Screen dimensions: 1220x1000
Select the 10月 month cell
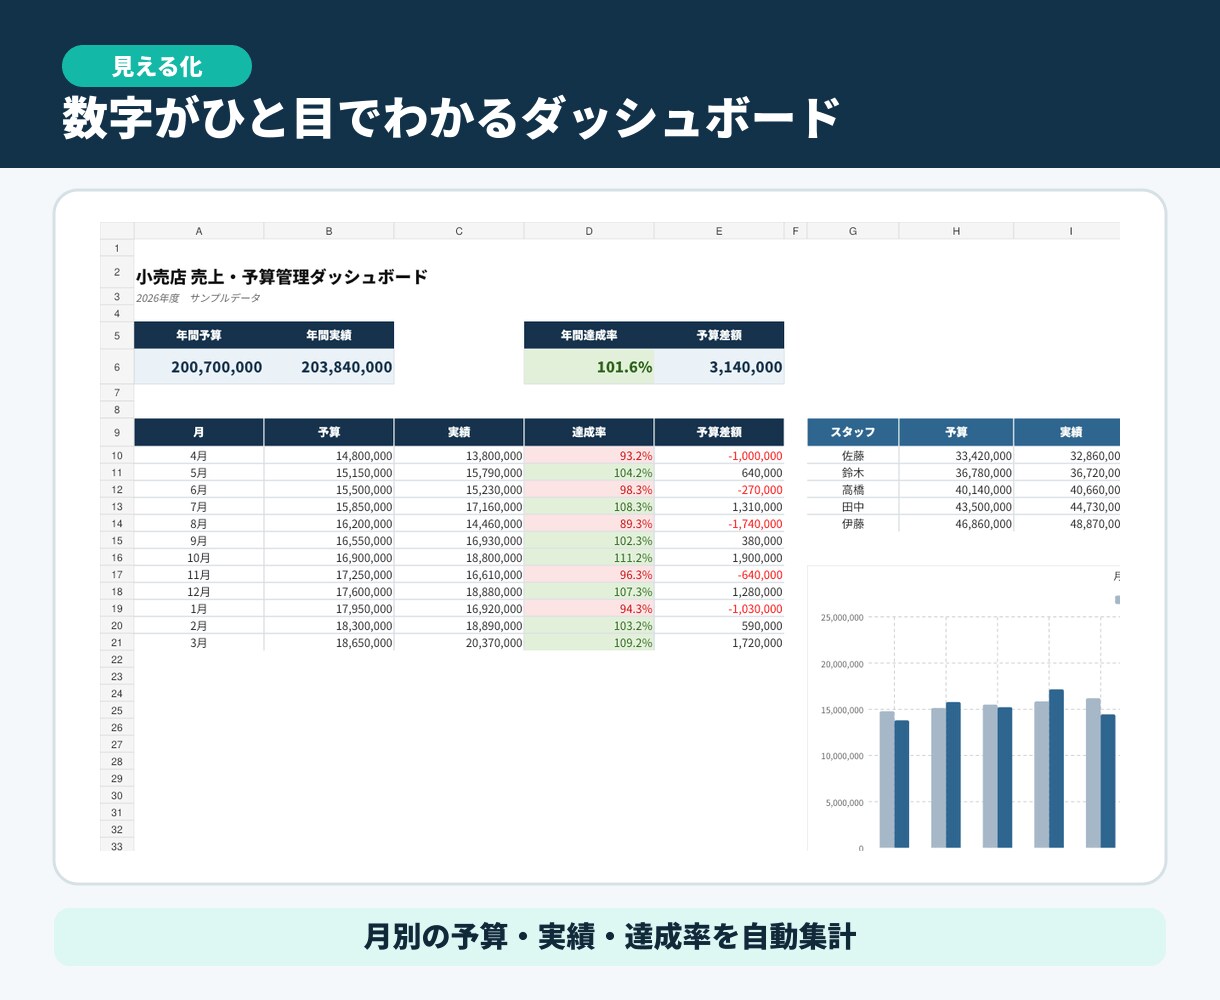[199, 558]
